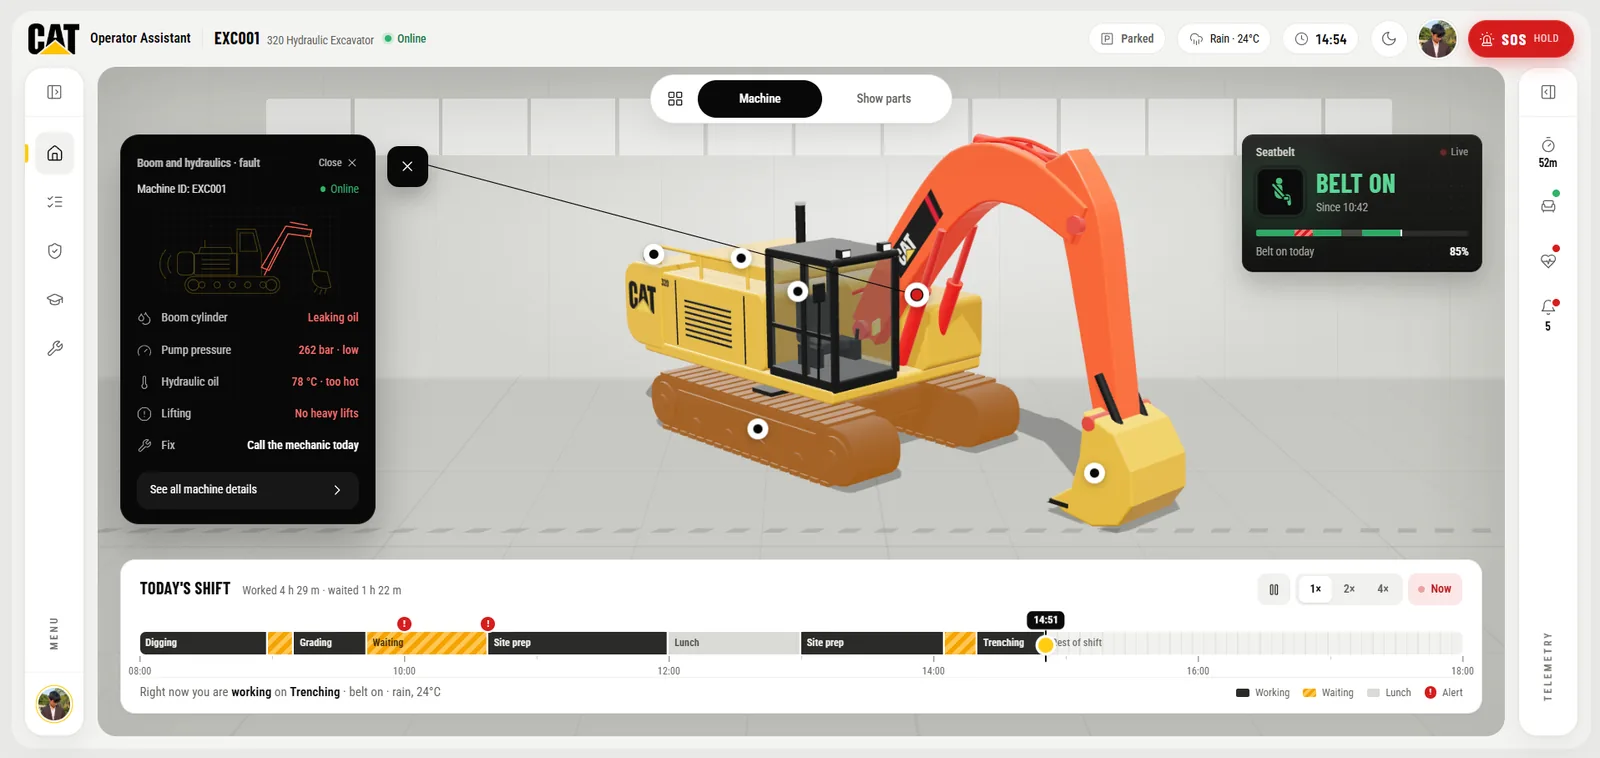Set playback speed to 2x

[1349, 589]
